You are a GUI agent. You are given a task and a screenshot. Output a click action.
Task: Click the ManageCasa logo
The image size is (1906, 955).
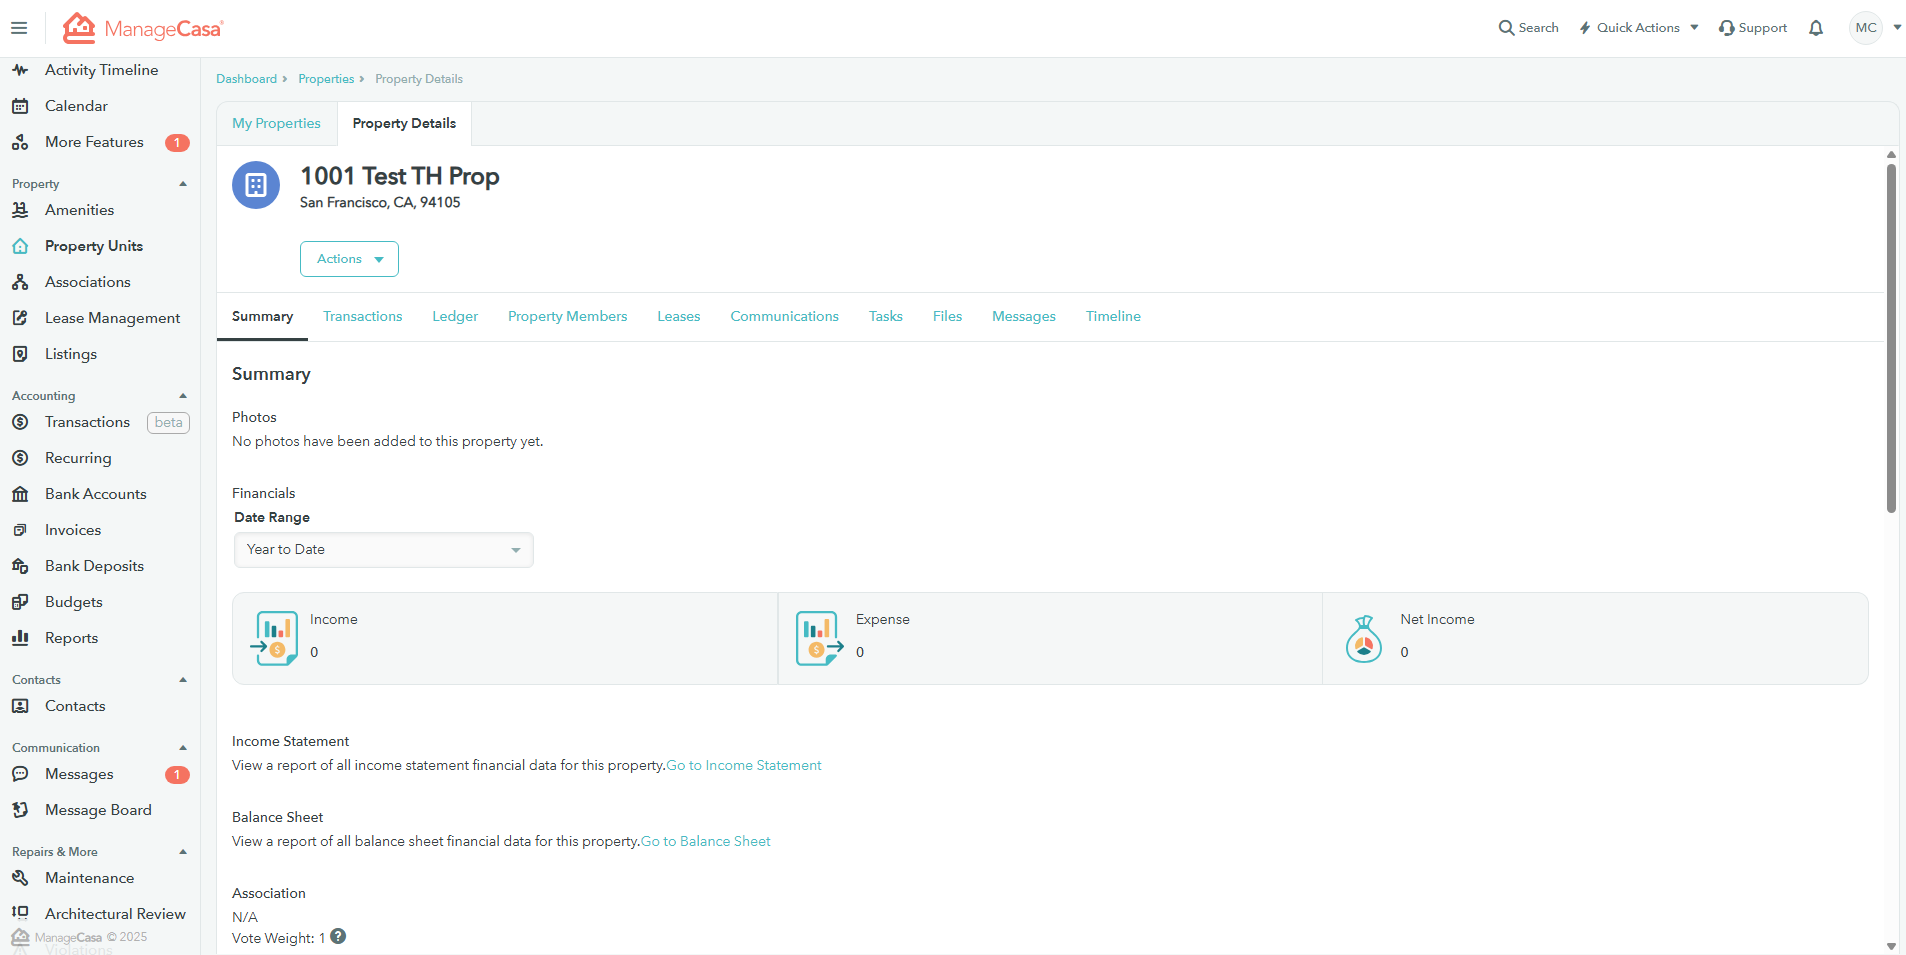[143, 28]
